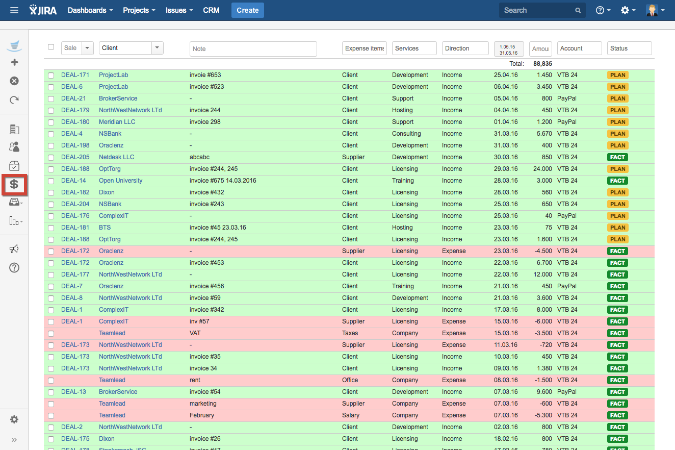Image resolution: width=675 pixels, height=450 pixels.
Task: Open the Dashboards menu
Action: tap(90, 10)
